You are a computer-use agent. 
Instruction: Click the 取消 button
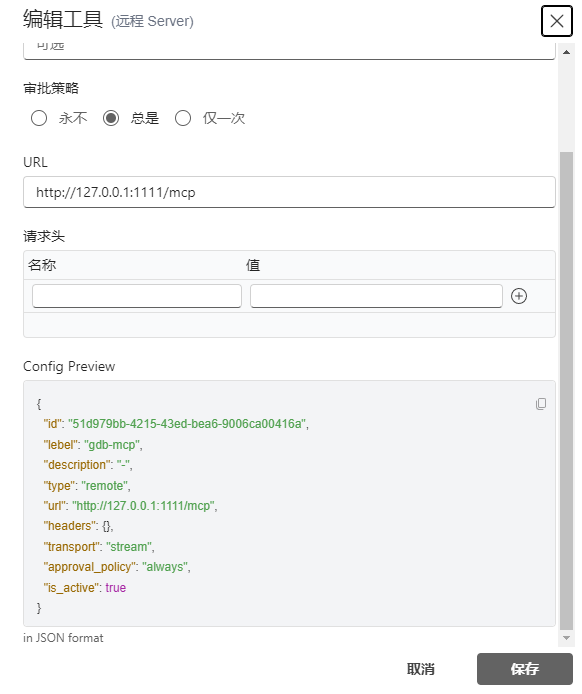click(x=420, y=669)
